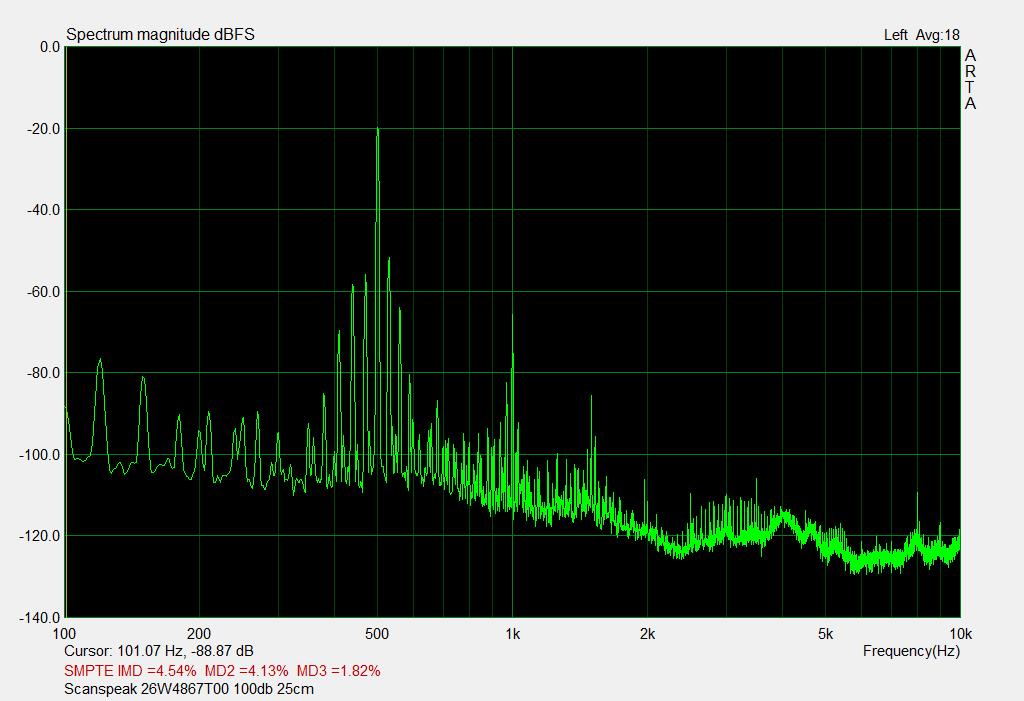Click the 200 Hz x-axis tick label

(199, 633)
